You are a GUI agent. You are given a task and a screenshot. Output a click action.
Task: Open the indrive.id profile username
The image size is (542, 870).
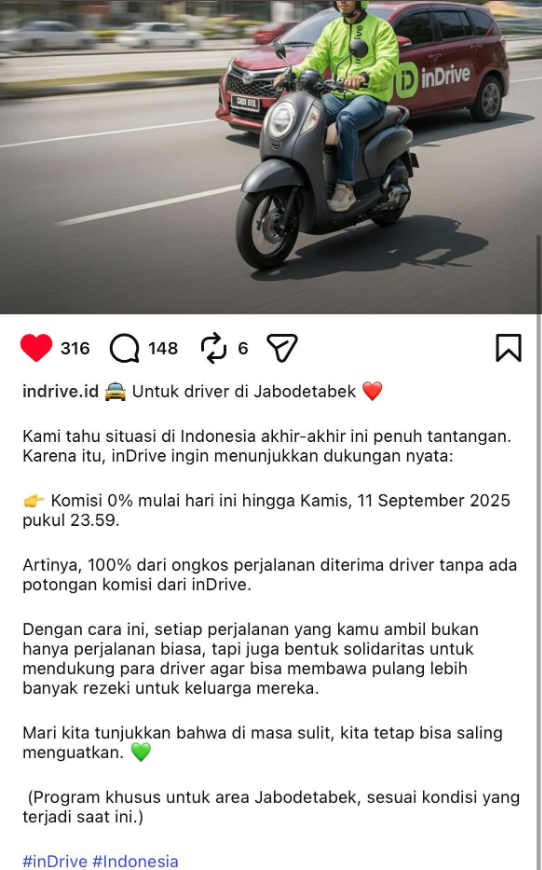(x=60, y=391)
